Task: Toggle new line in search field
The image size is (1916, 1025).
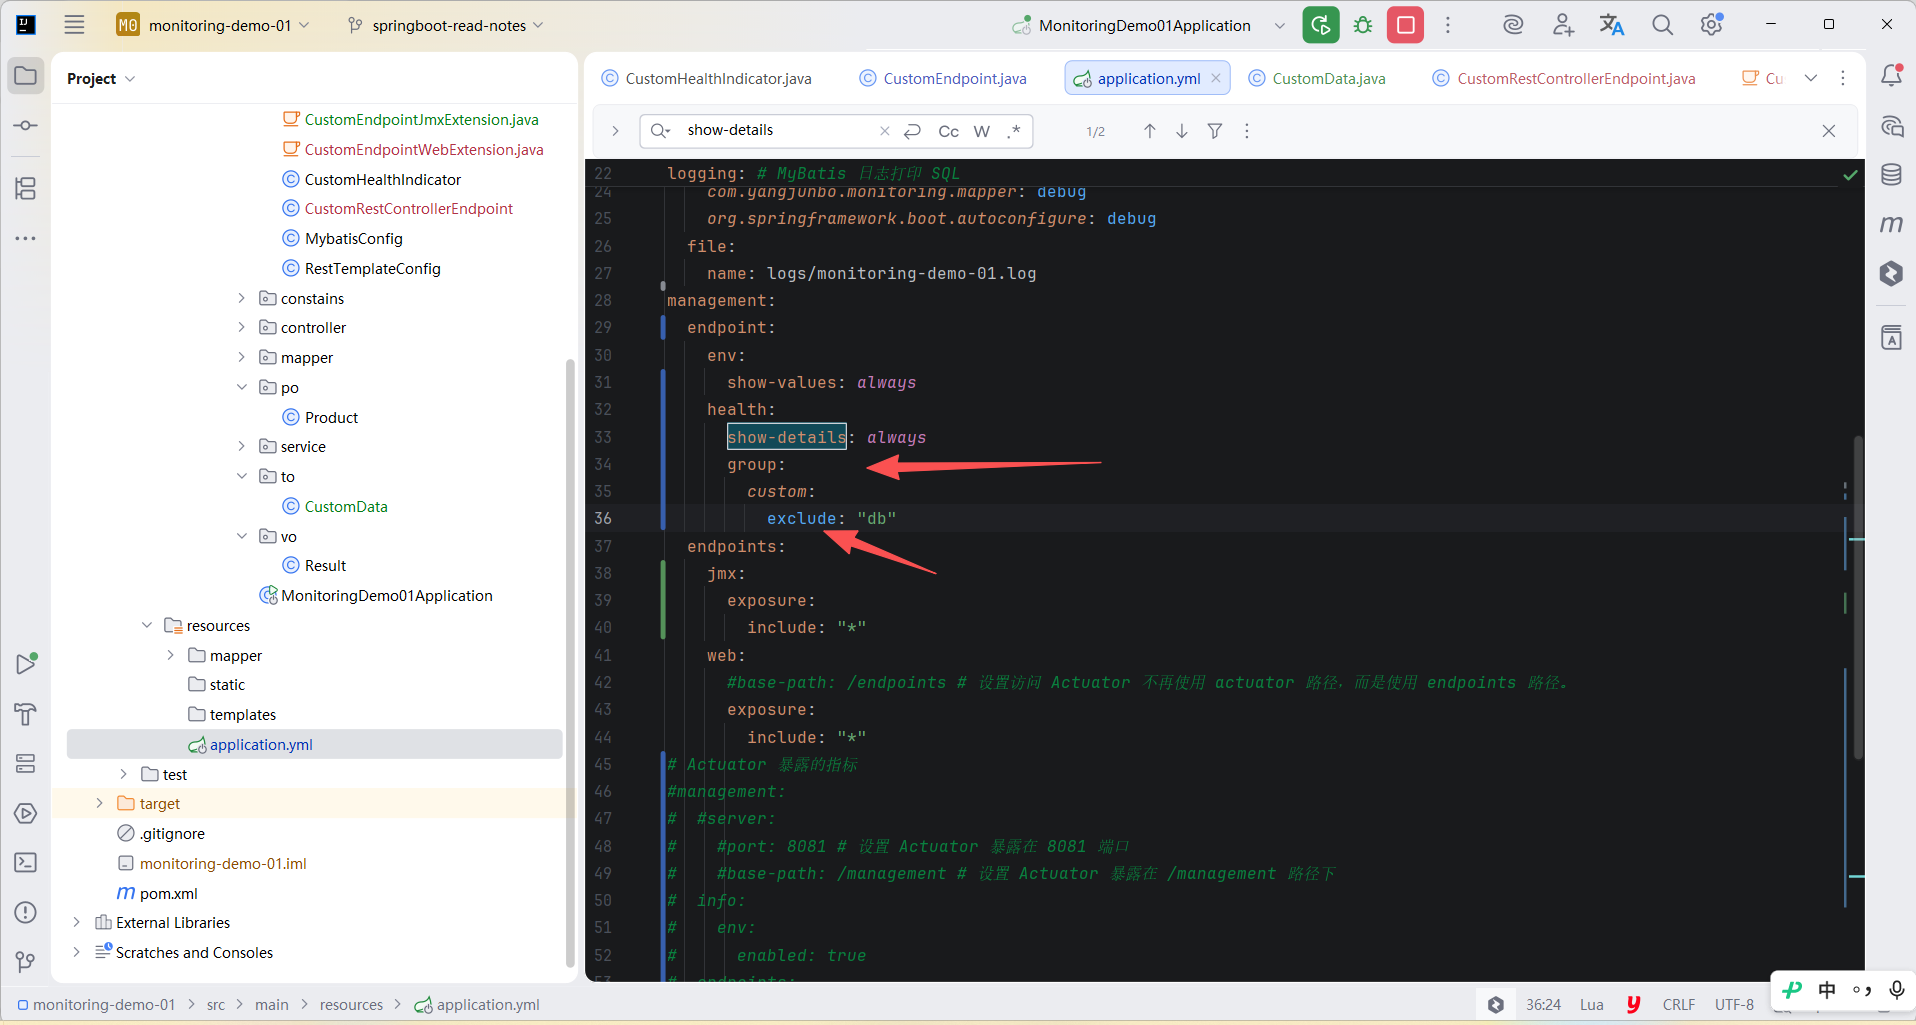Action: tap(912, 131)
